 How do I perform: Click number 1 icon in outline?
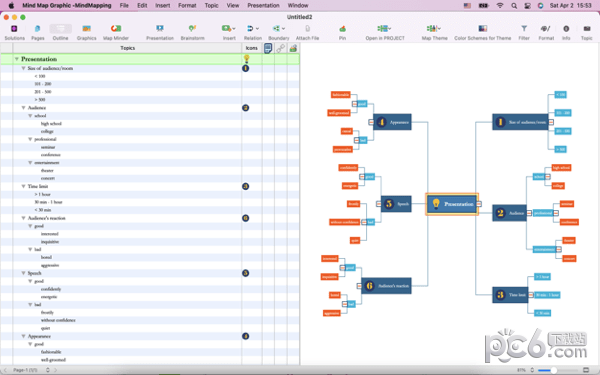click(x=246, y=68)
